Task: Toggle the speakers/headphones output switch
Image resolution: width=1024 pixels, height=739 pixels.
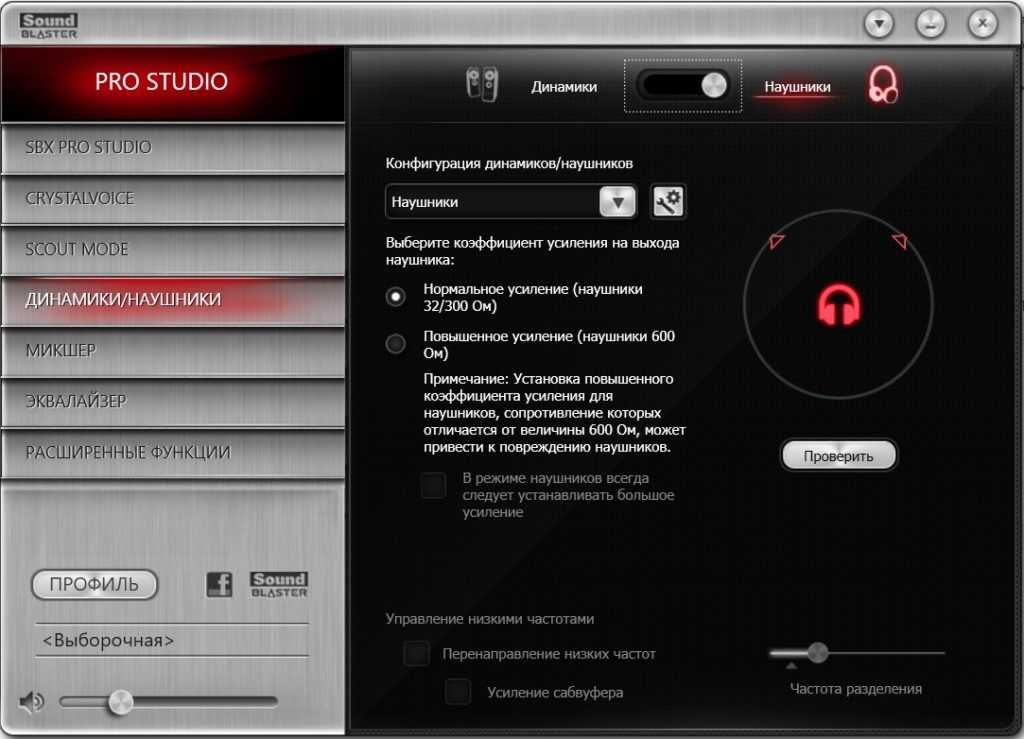Action: (683, 86)
